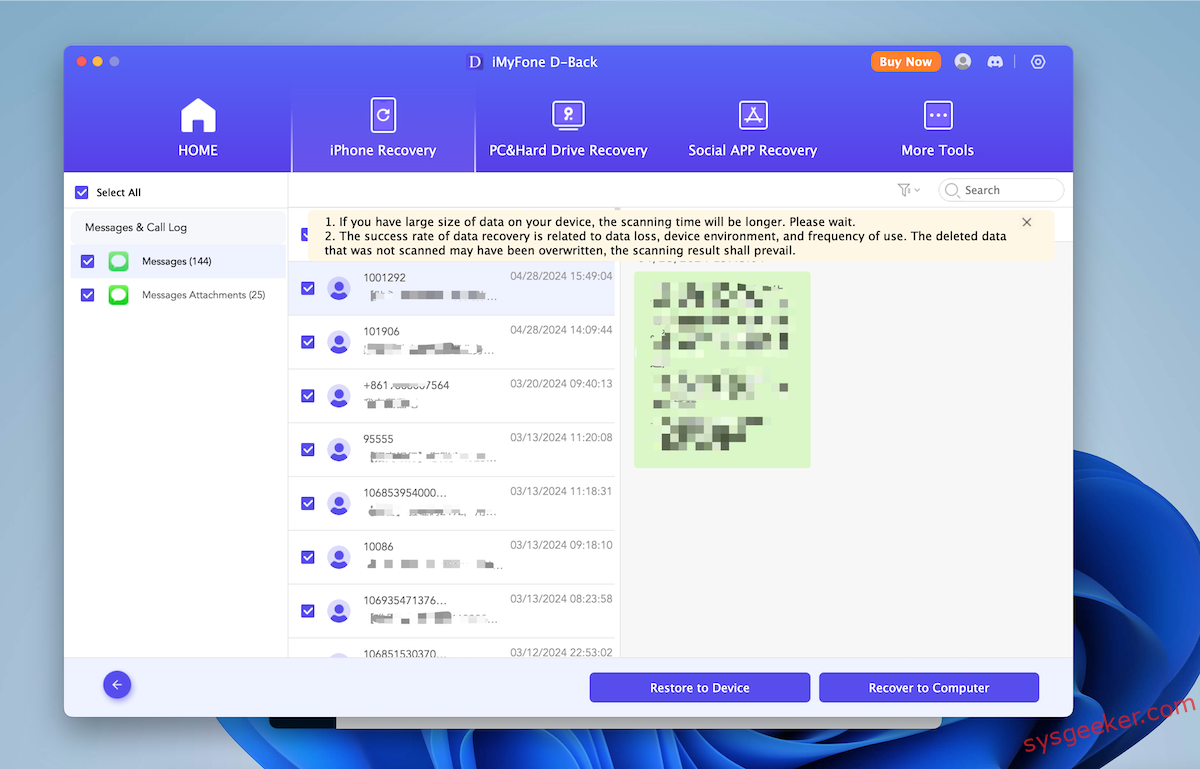Click the D-Back logo icon in title bar

coord(475,62)
